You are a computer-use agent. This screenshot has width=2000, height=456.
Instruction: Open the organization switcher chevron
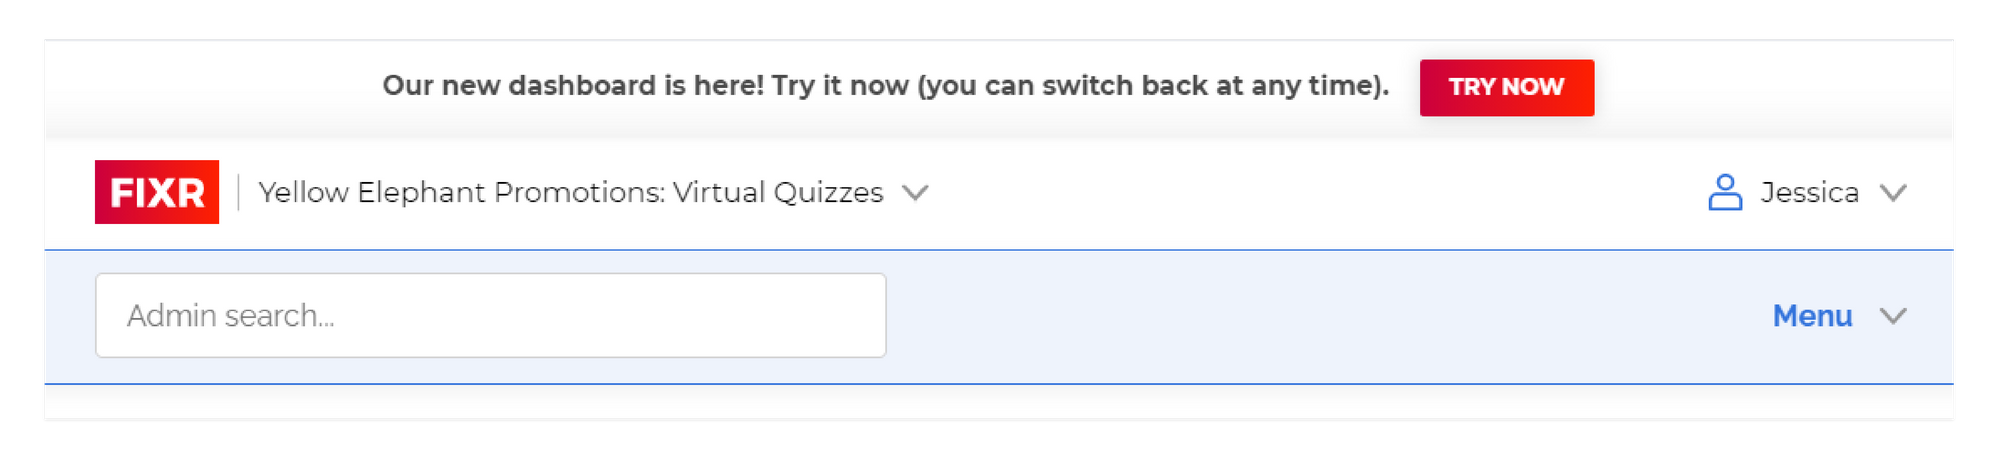[x=915, y=192]
